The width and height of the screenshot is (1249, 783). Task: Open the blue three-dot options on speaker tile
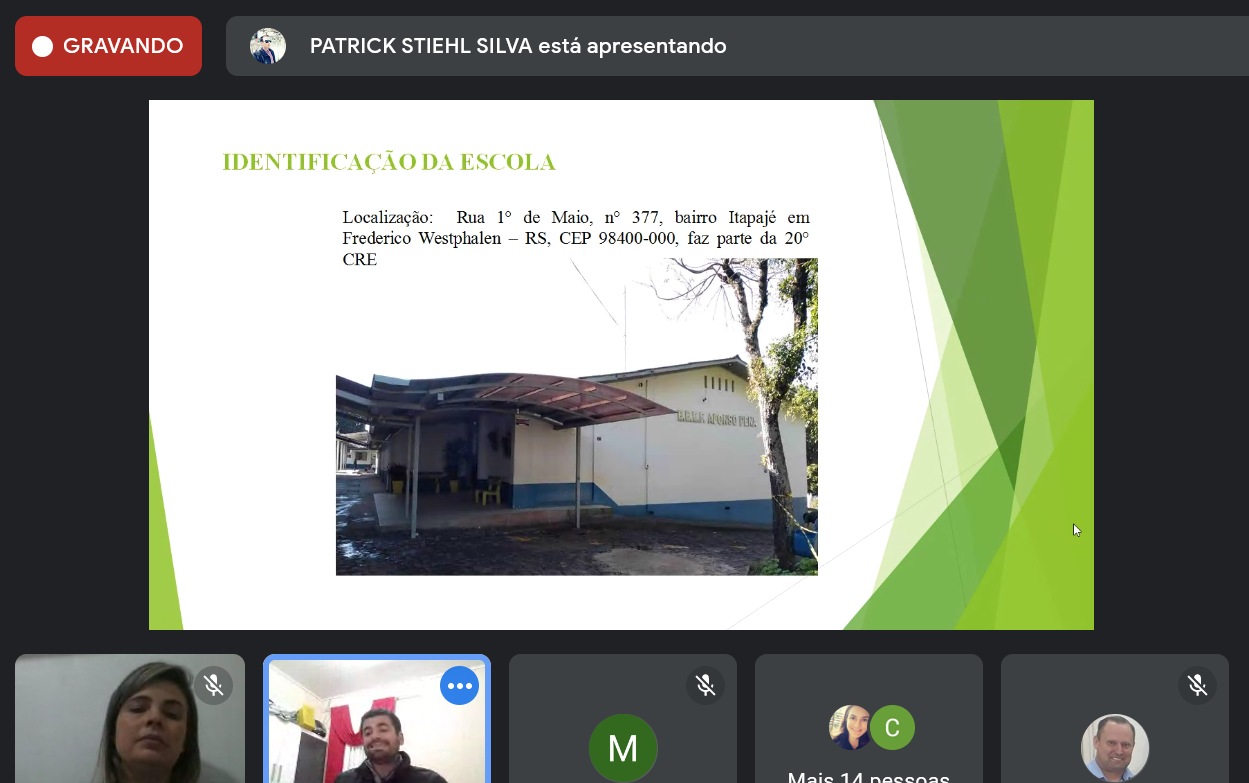point(459,686)
